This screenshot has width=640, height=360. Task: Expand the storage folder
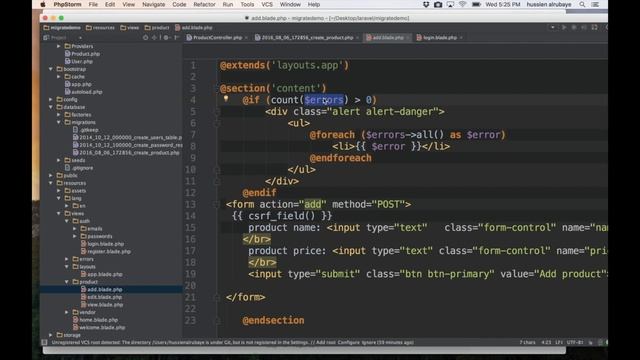tap(51, 335)
